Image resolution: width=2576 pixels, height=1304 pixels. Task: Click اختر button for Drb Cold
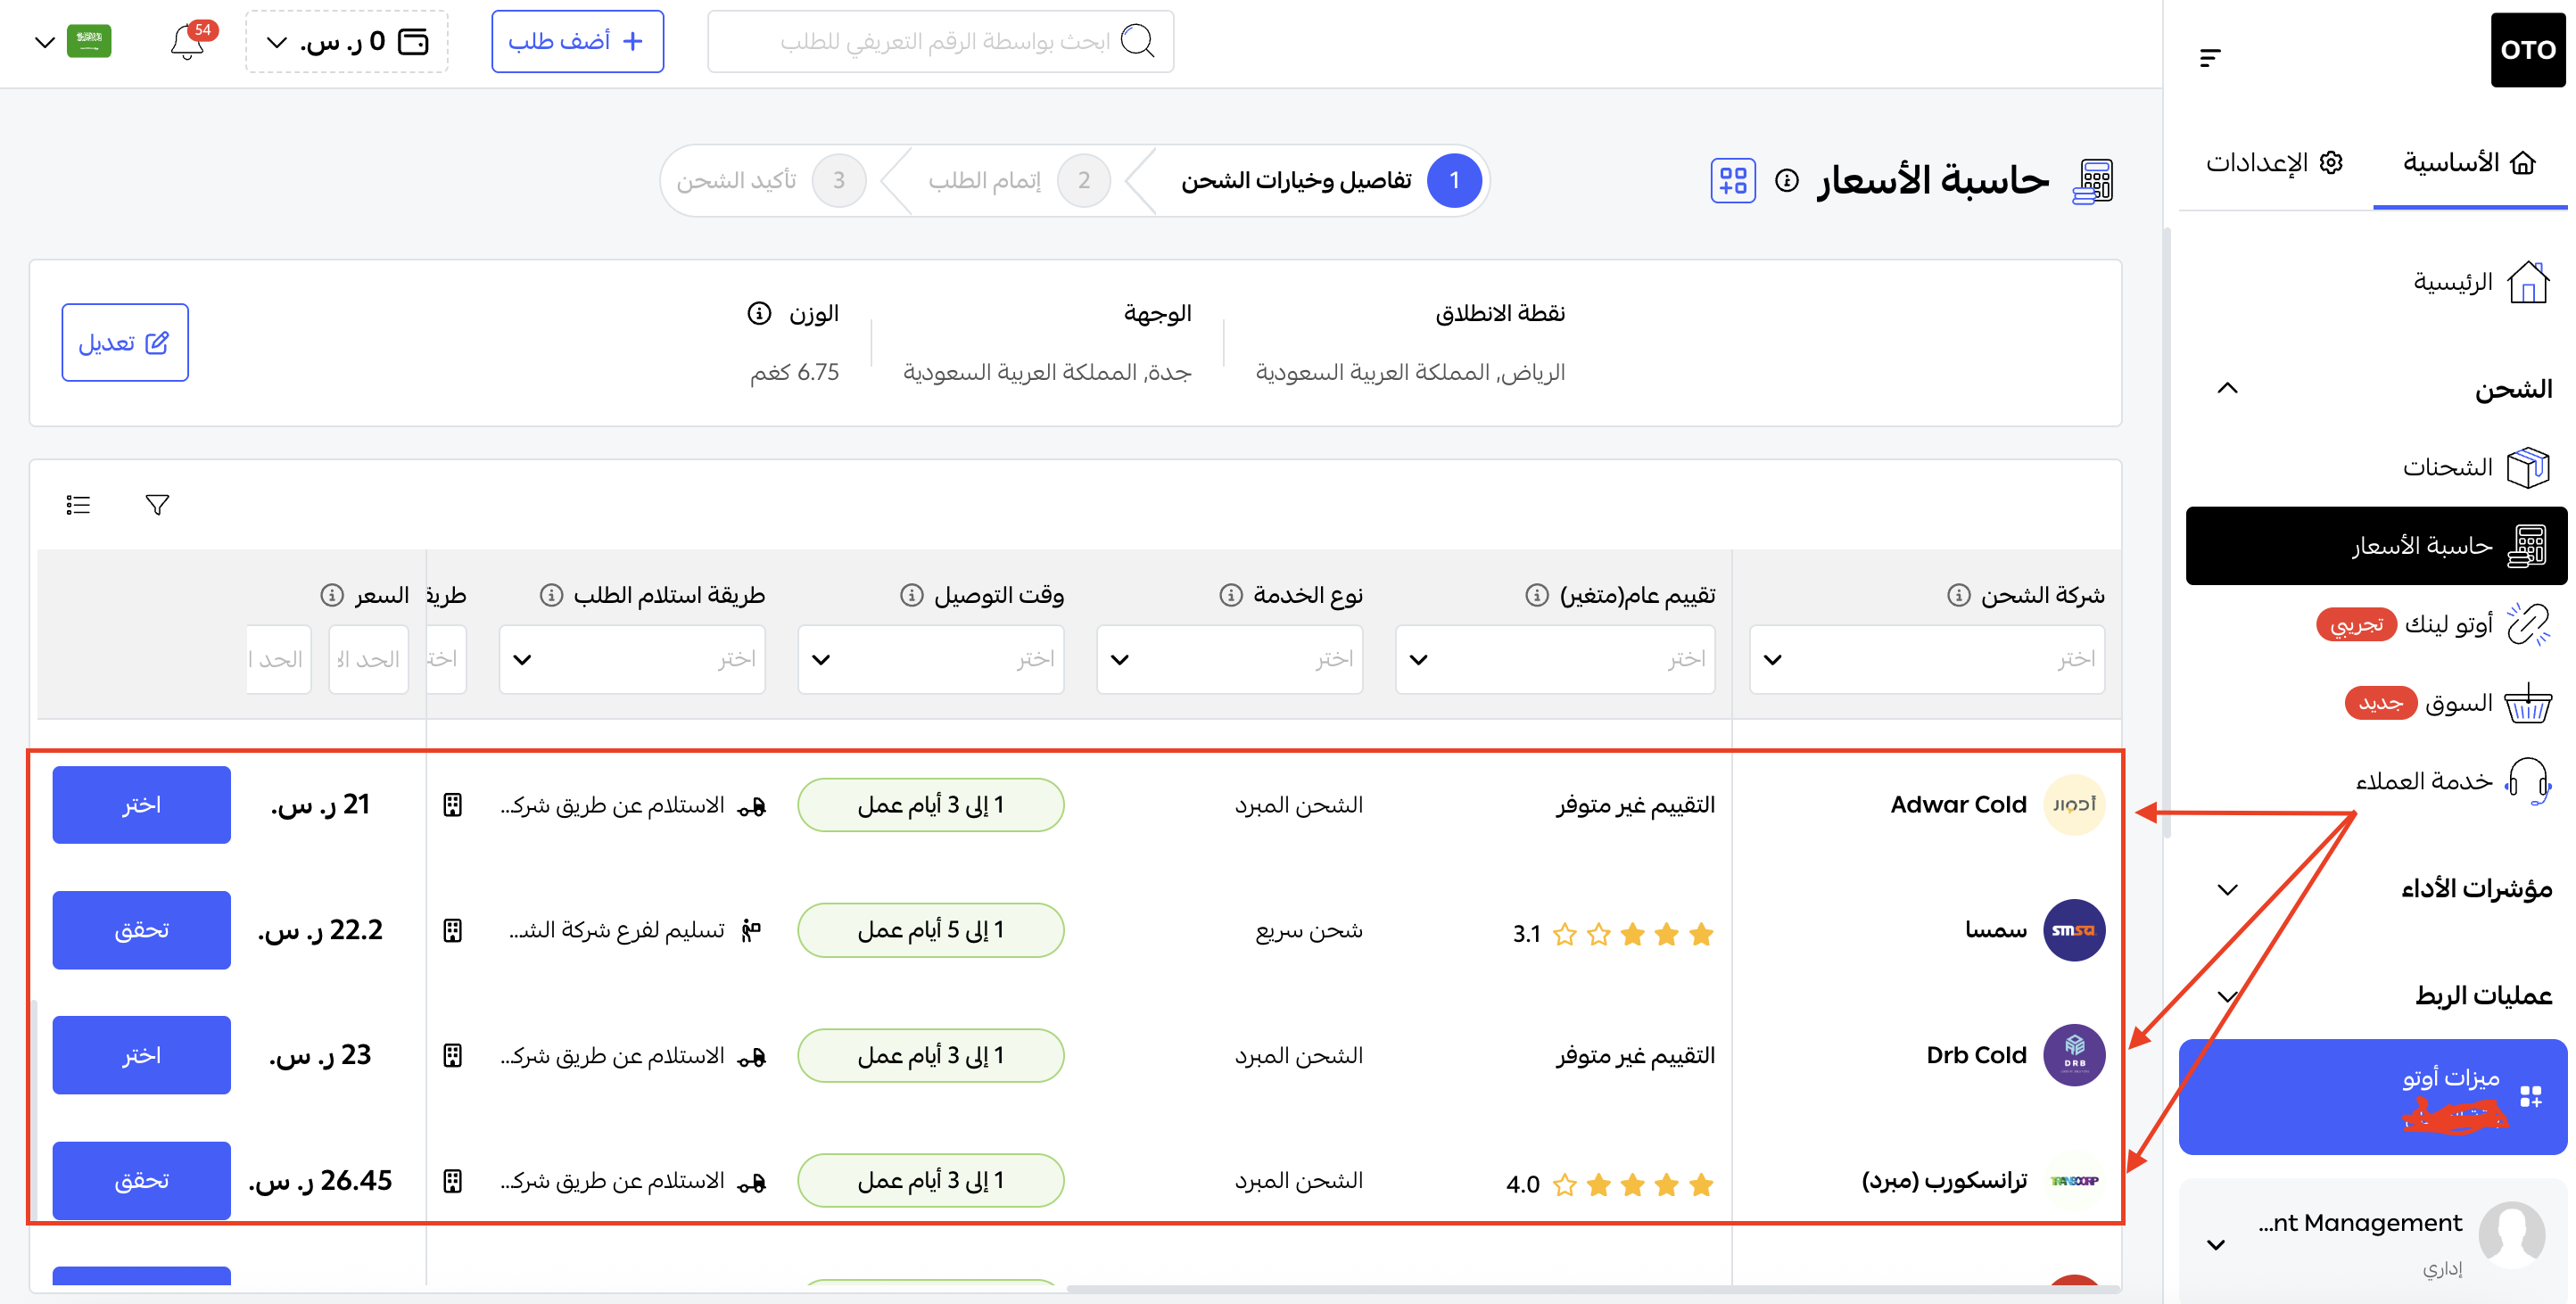141,1055
